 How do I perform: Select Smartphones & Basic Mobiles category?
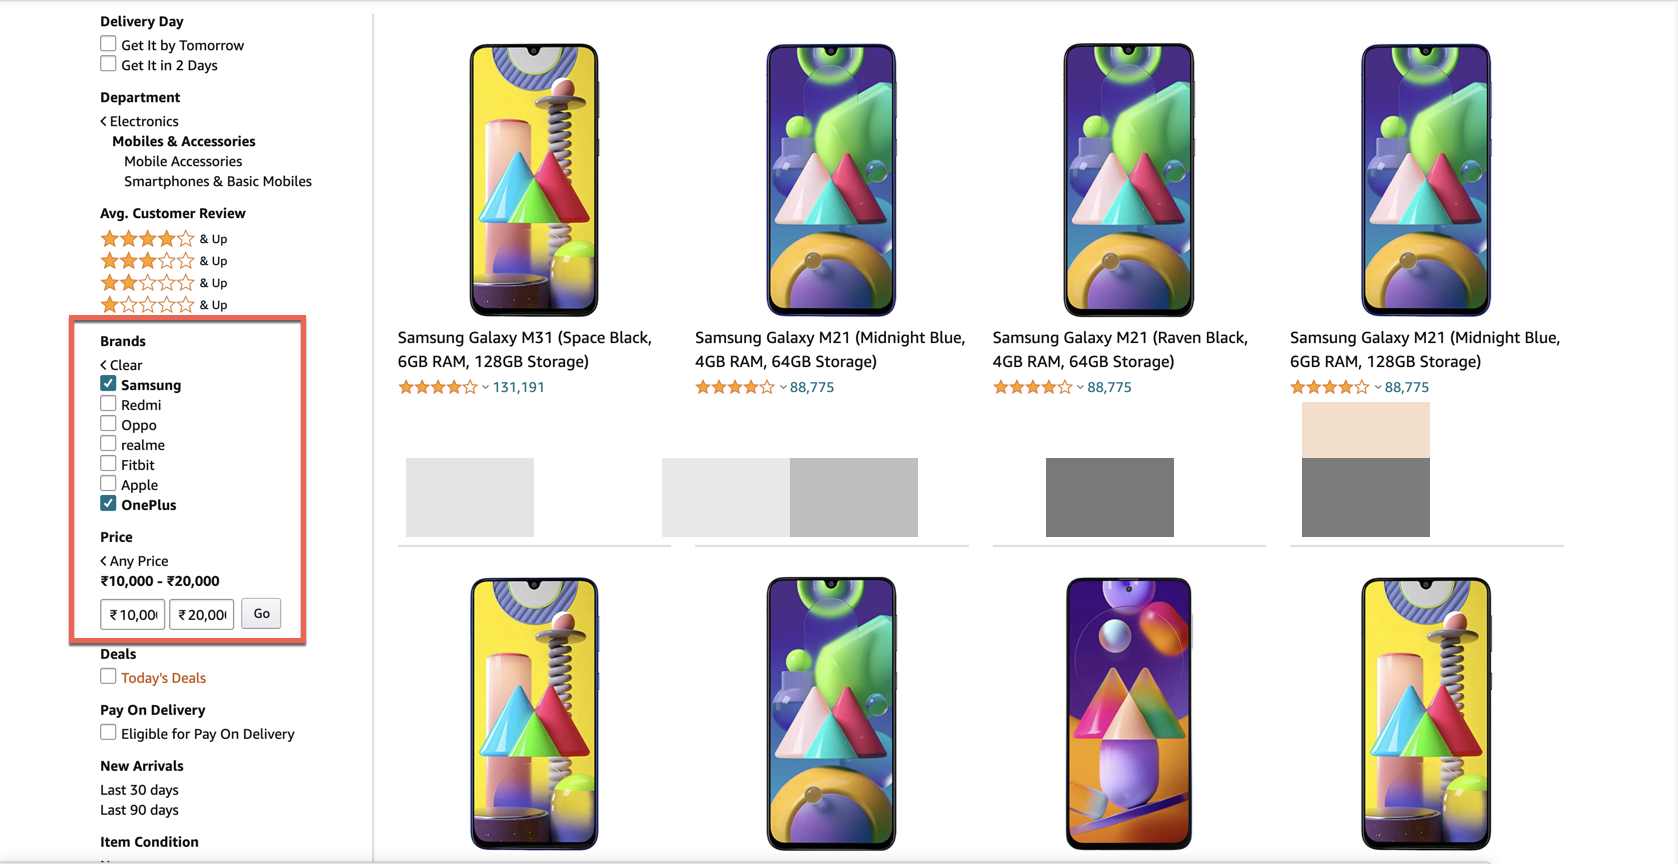pyautogui.click(x=218, y=181)
